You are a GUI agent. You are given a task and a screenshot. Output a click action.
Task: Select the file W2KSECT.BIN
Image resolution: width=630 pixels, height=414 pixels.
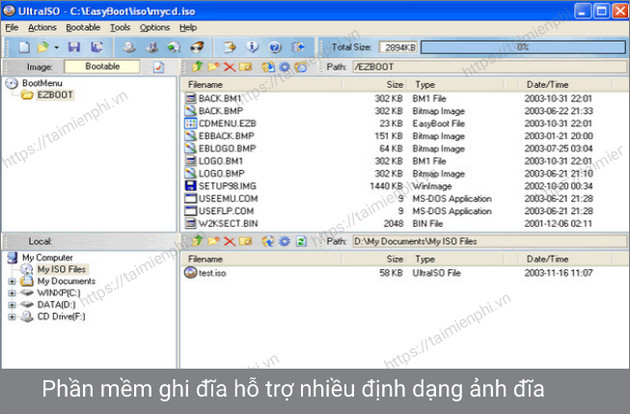click(x=228, y=223)
